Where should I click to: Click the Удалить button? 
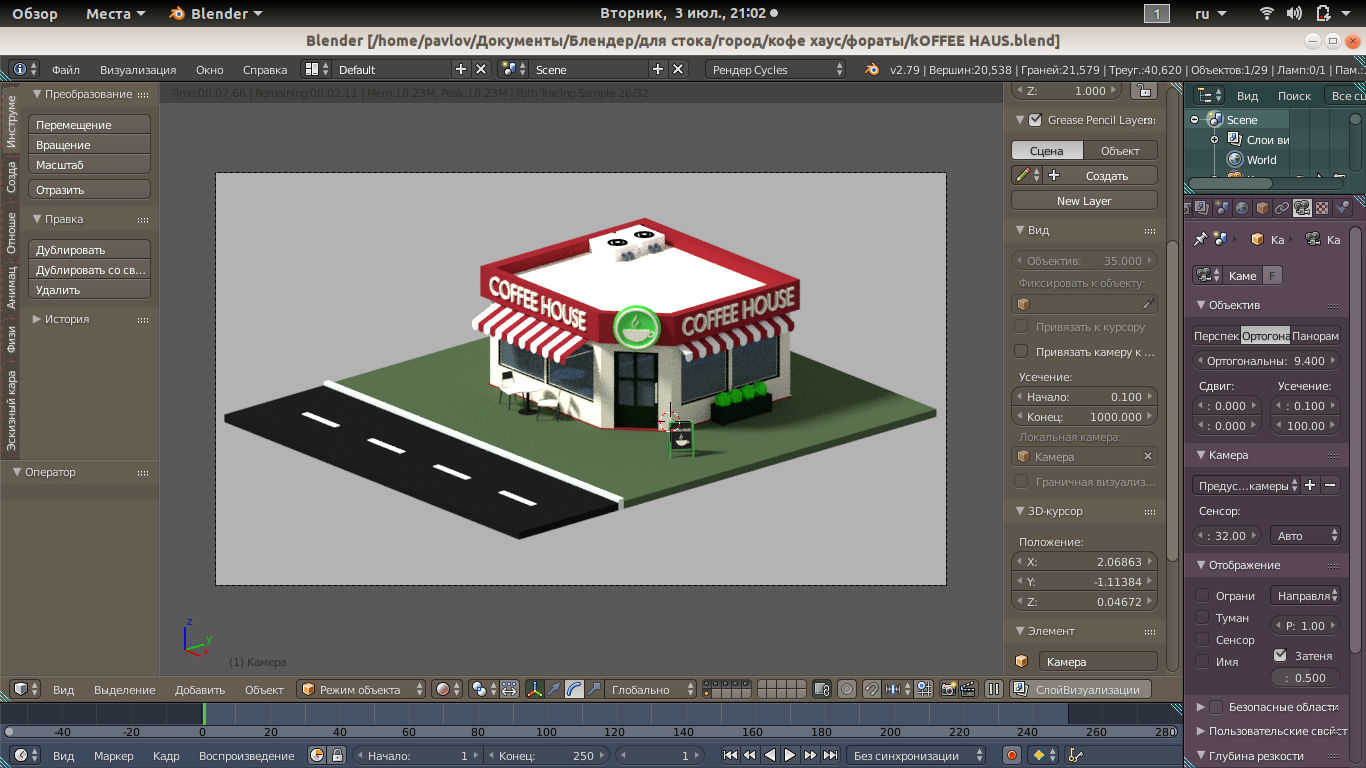89,290
